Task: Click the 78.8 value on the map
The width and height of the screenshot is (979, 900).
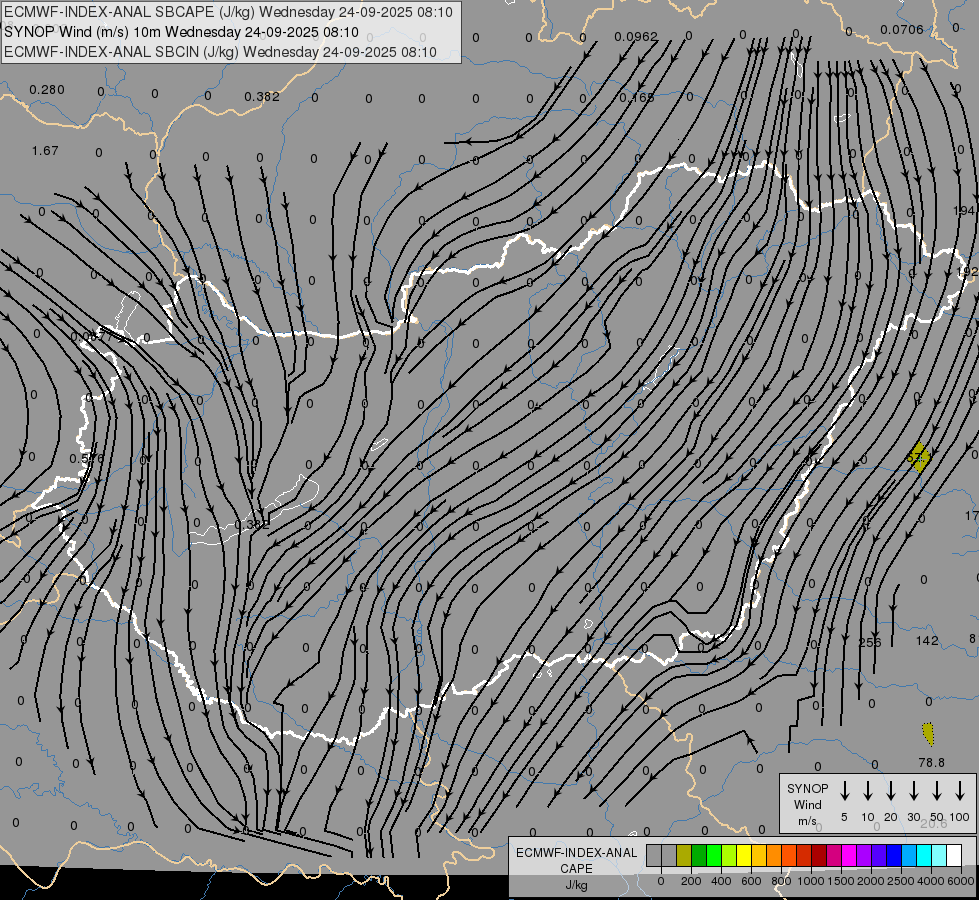Action: coord(931,762)
